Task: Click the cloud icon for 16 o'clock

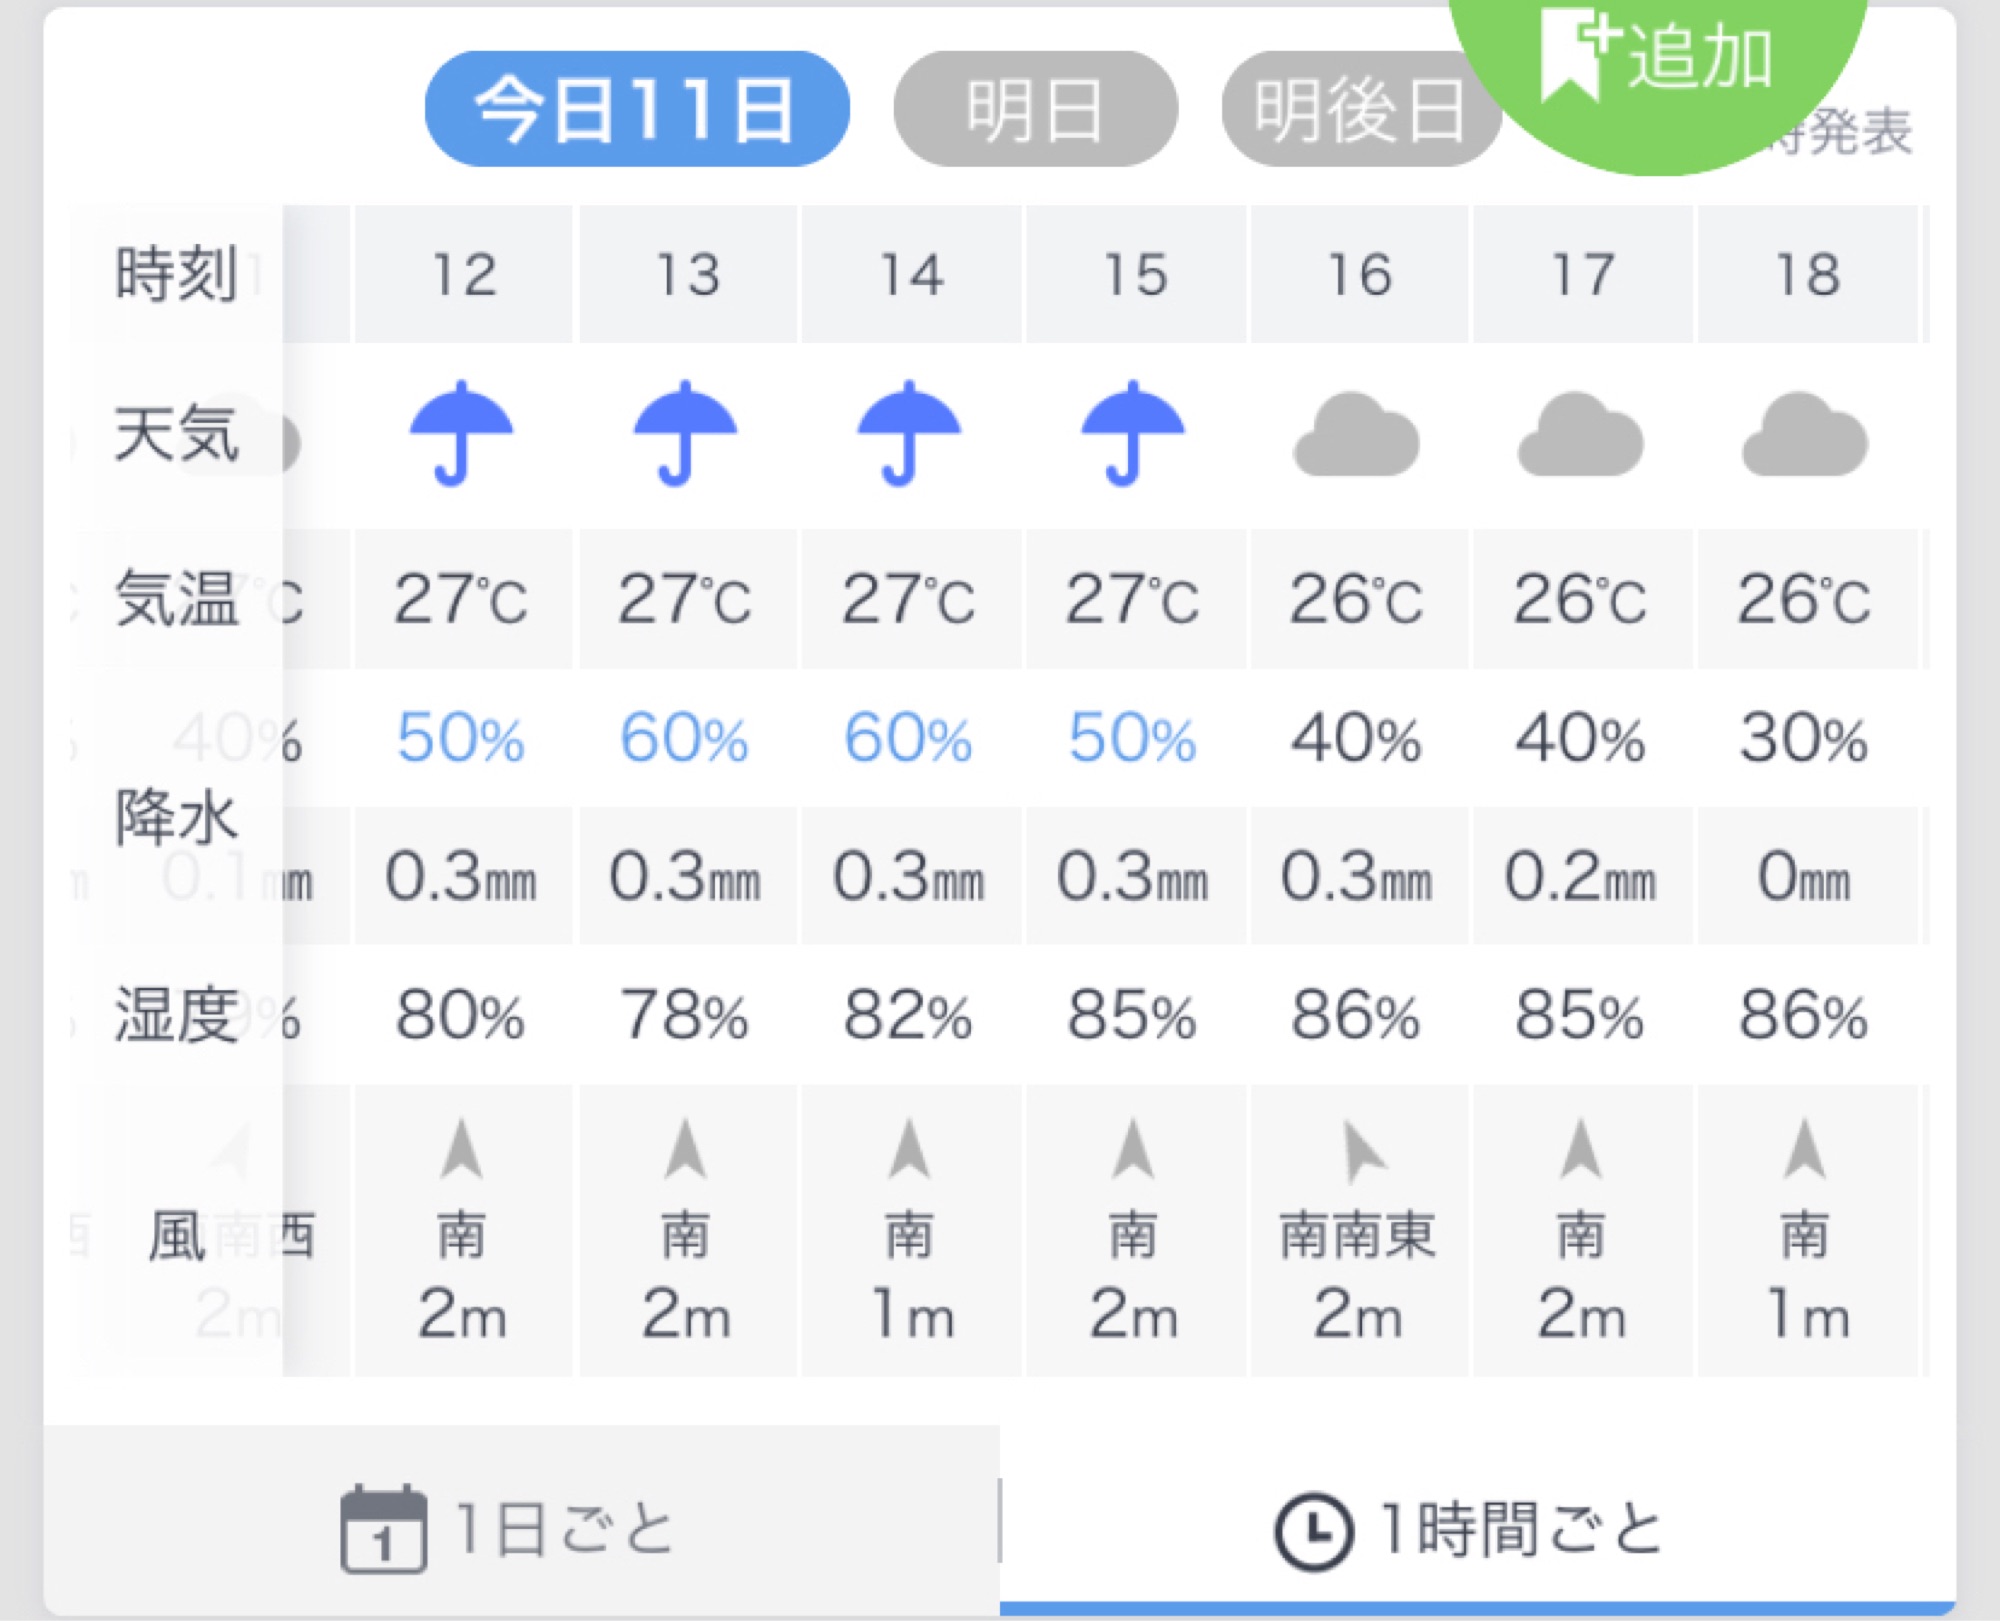Action: coord(1356,435)
